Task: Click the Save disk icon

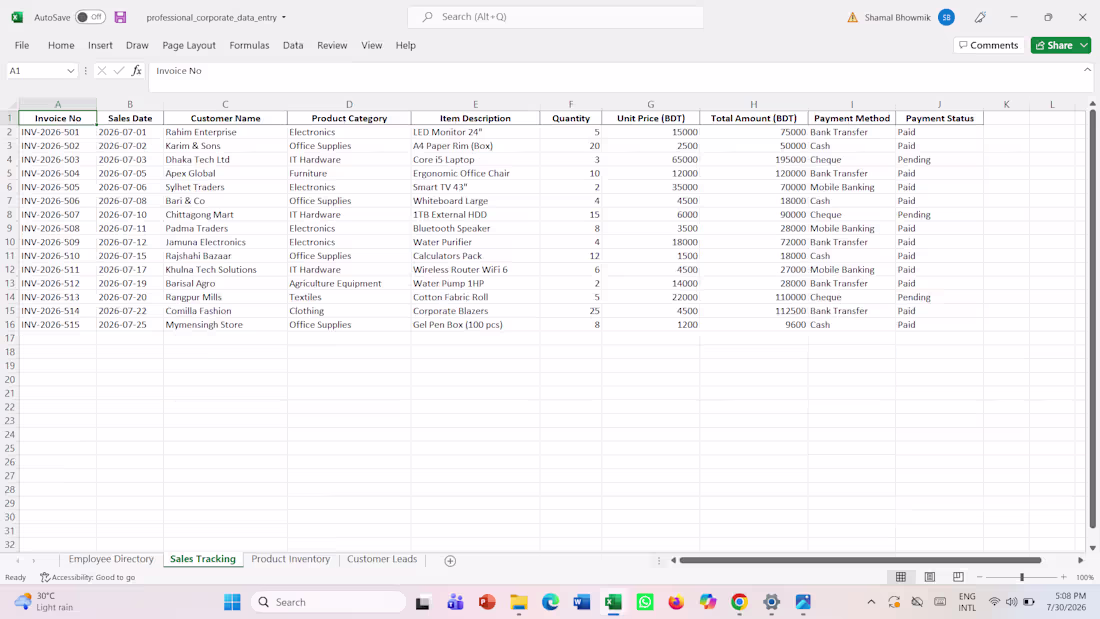Action: pyautogui.click(x=121, y=18)
